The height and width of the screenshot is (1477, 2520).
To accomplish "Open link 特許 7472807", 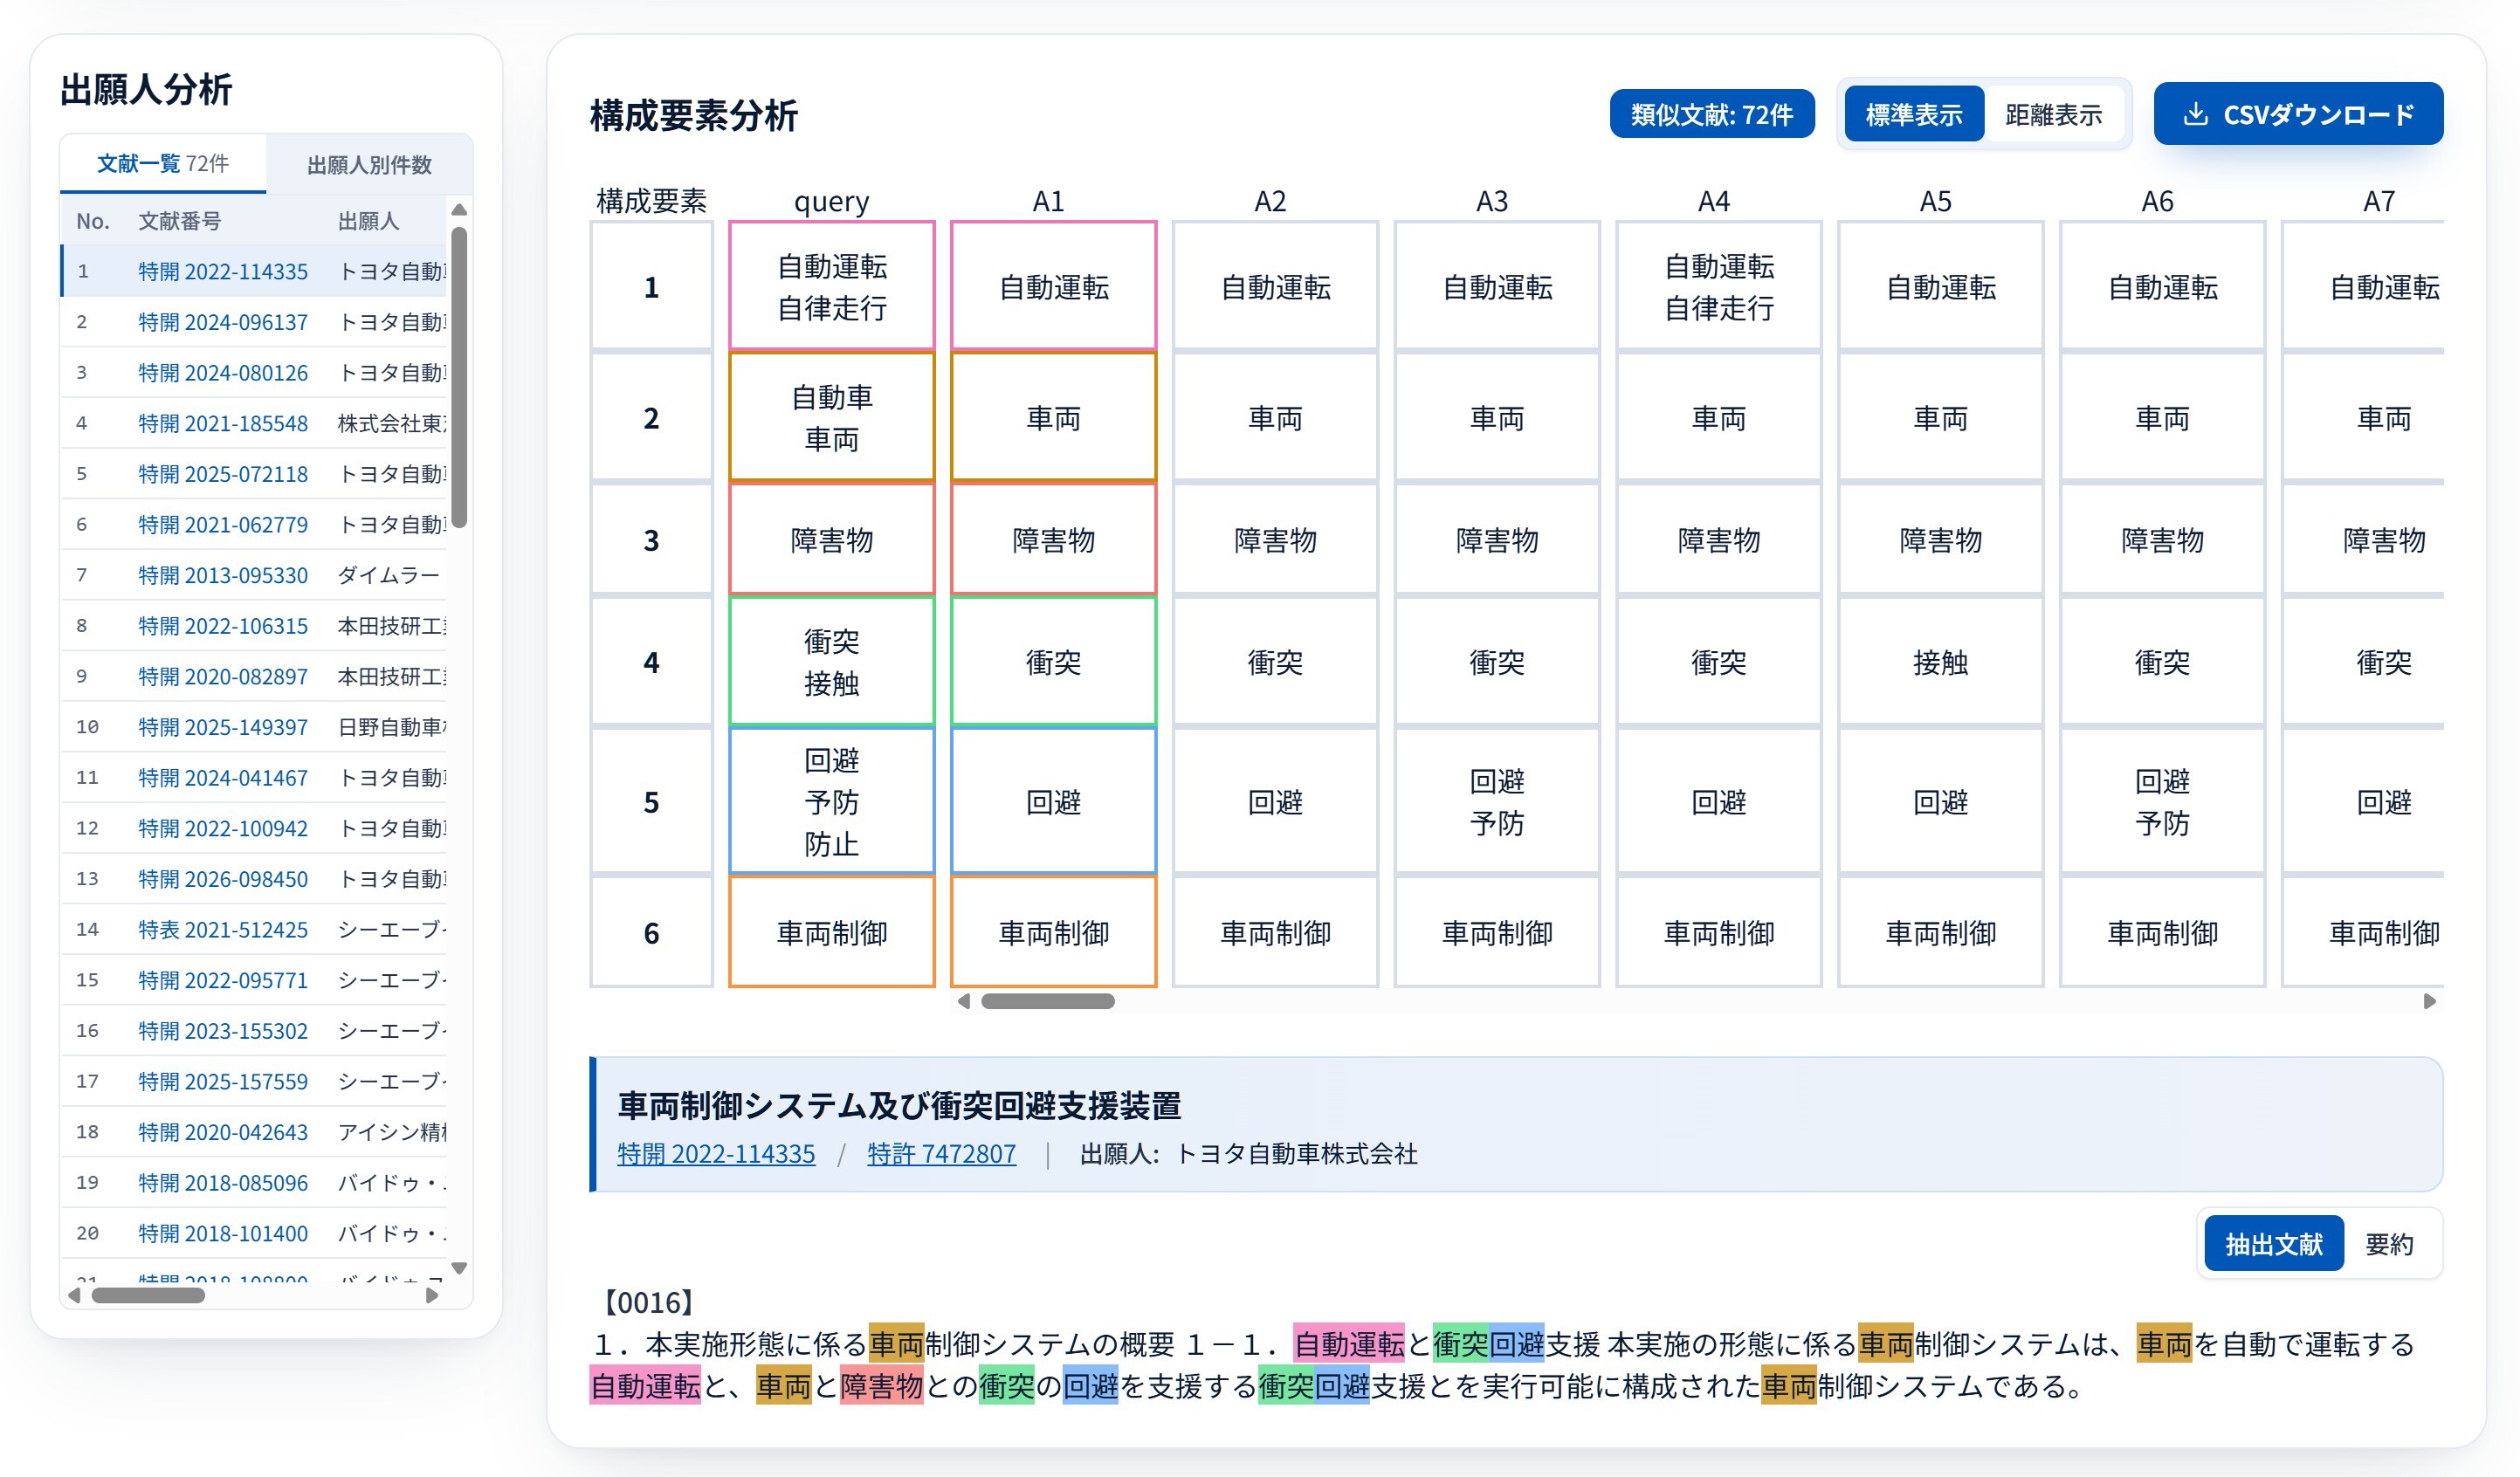I will coord(941,1153).
